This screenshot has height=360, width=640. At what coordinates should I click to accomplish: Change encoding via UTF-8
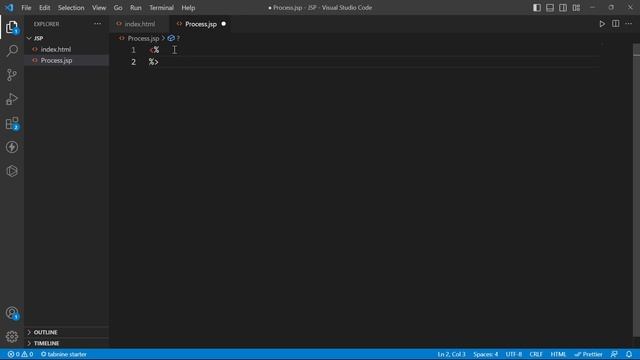513,354
